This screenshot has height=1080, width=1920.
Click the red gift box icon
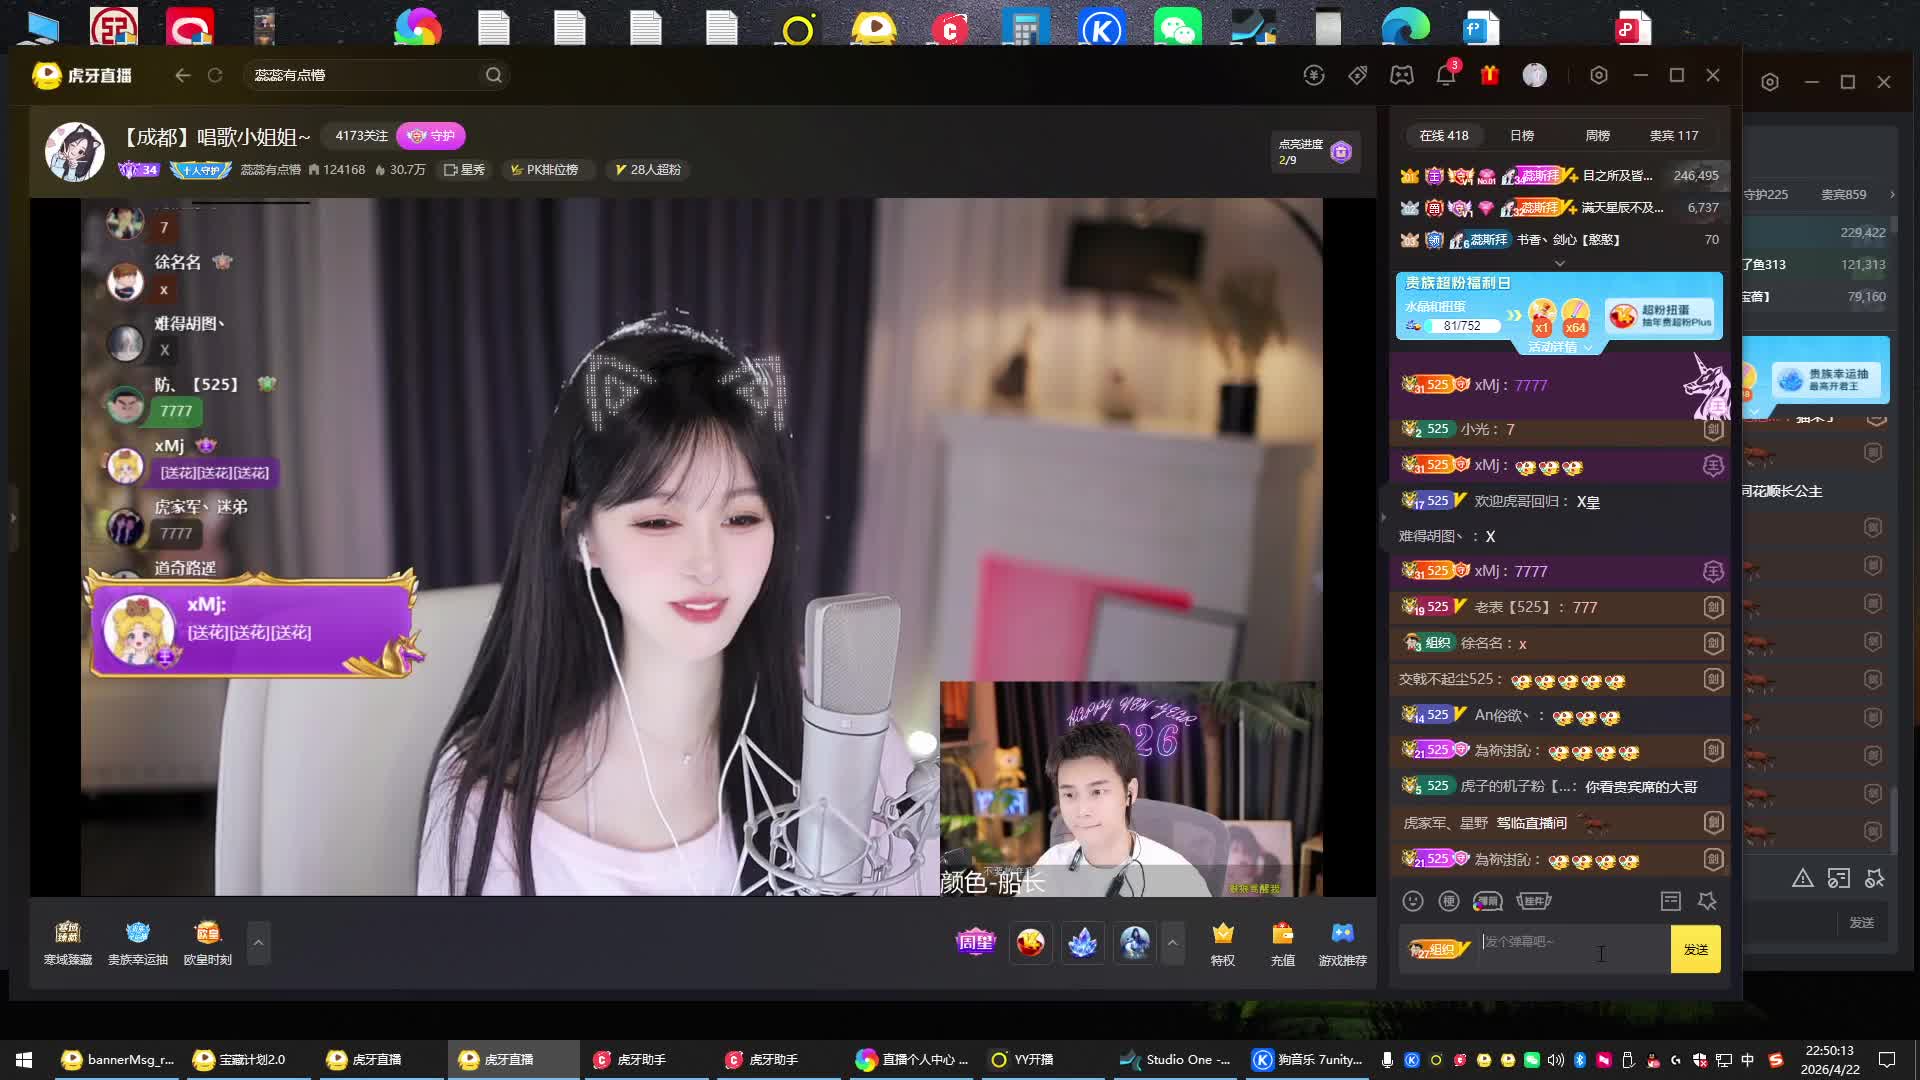coord(1490,75)
